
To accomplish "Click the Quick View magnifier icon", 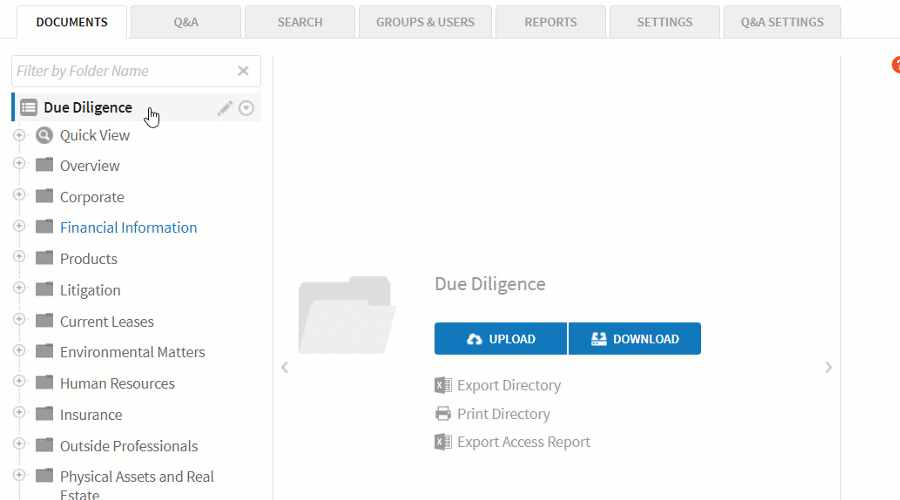I will (x=44, y=135).
